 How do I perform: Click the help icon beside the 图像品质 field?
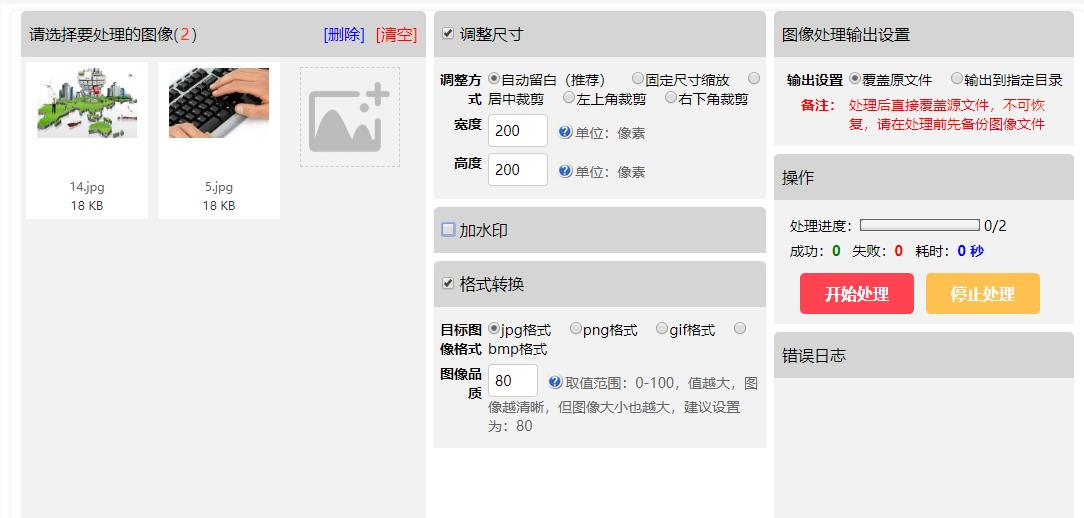(555, 381)
